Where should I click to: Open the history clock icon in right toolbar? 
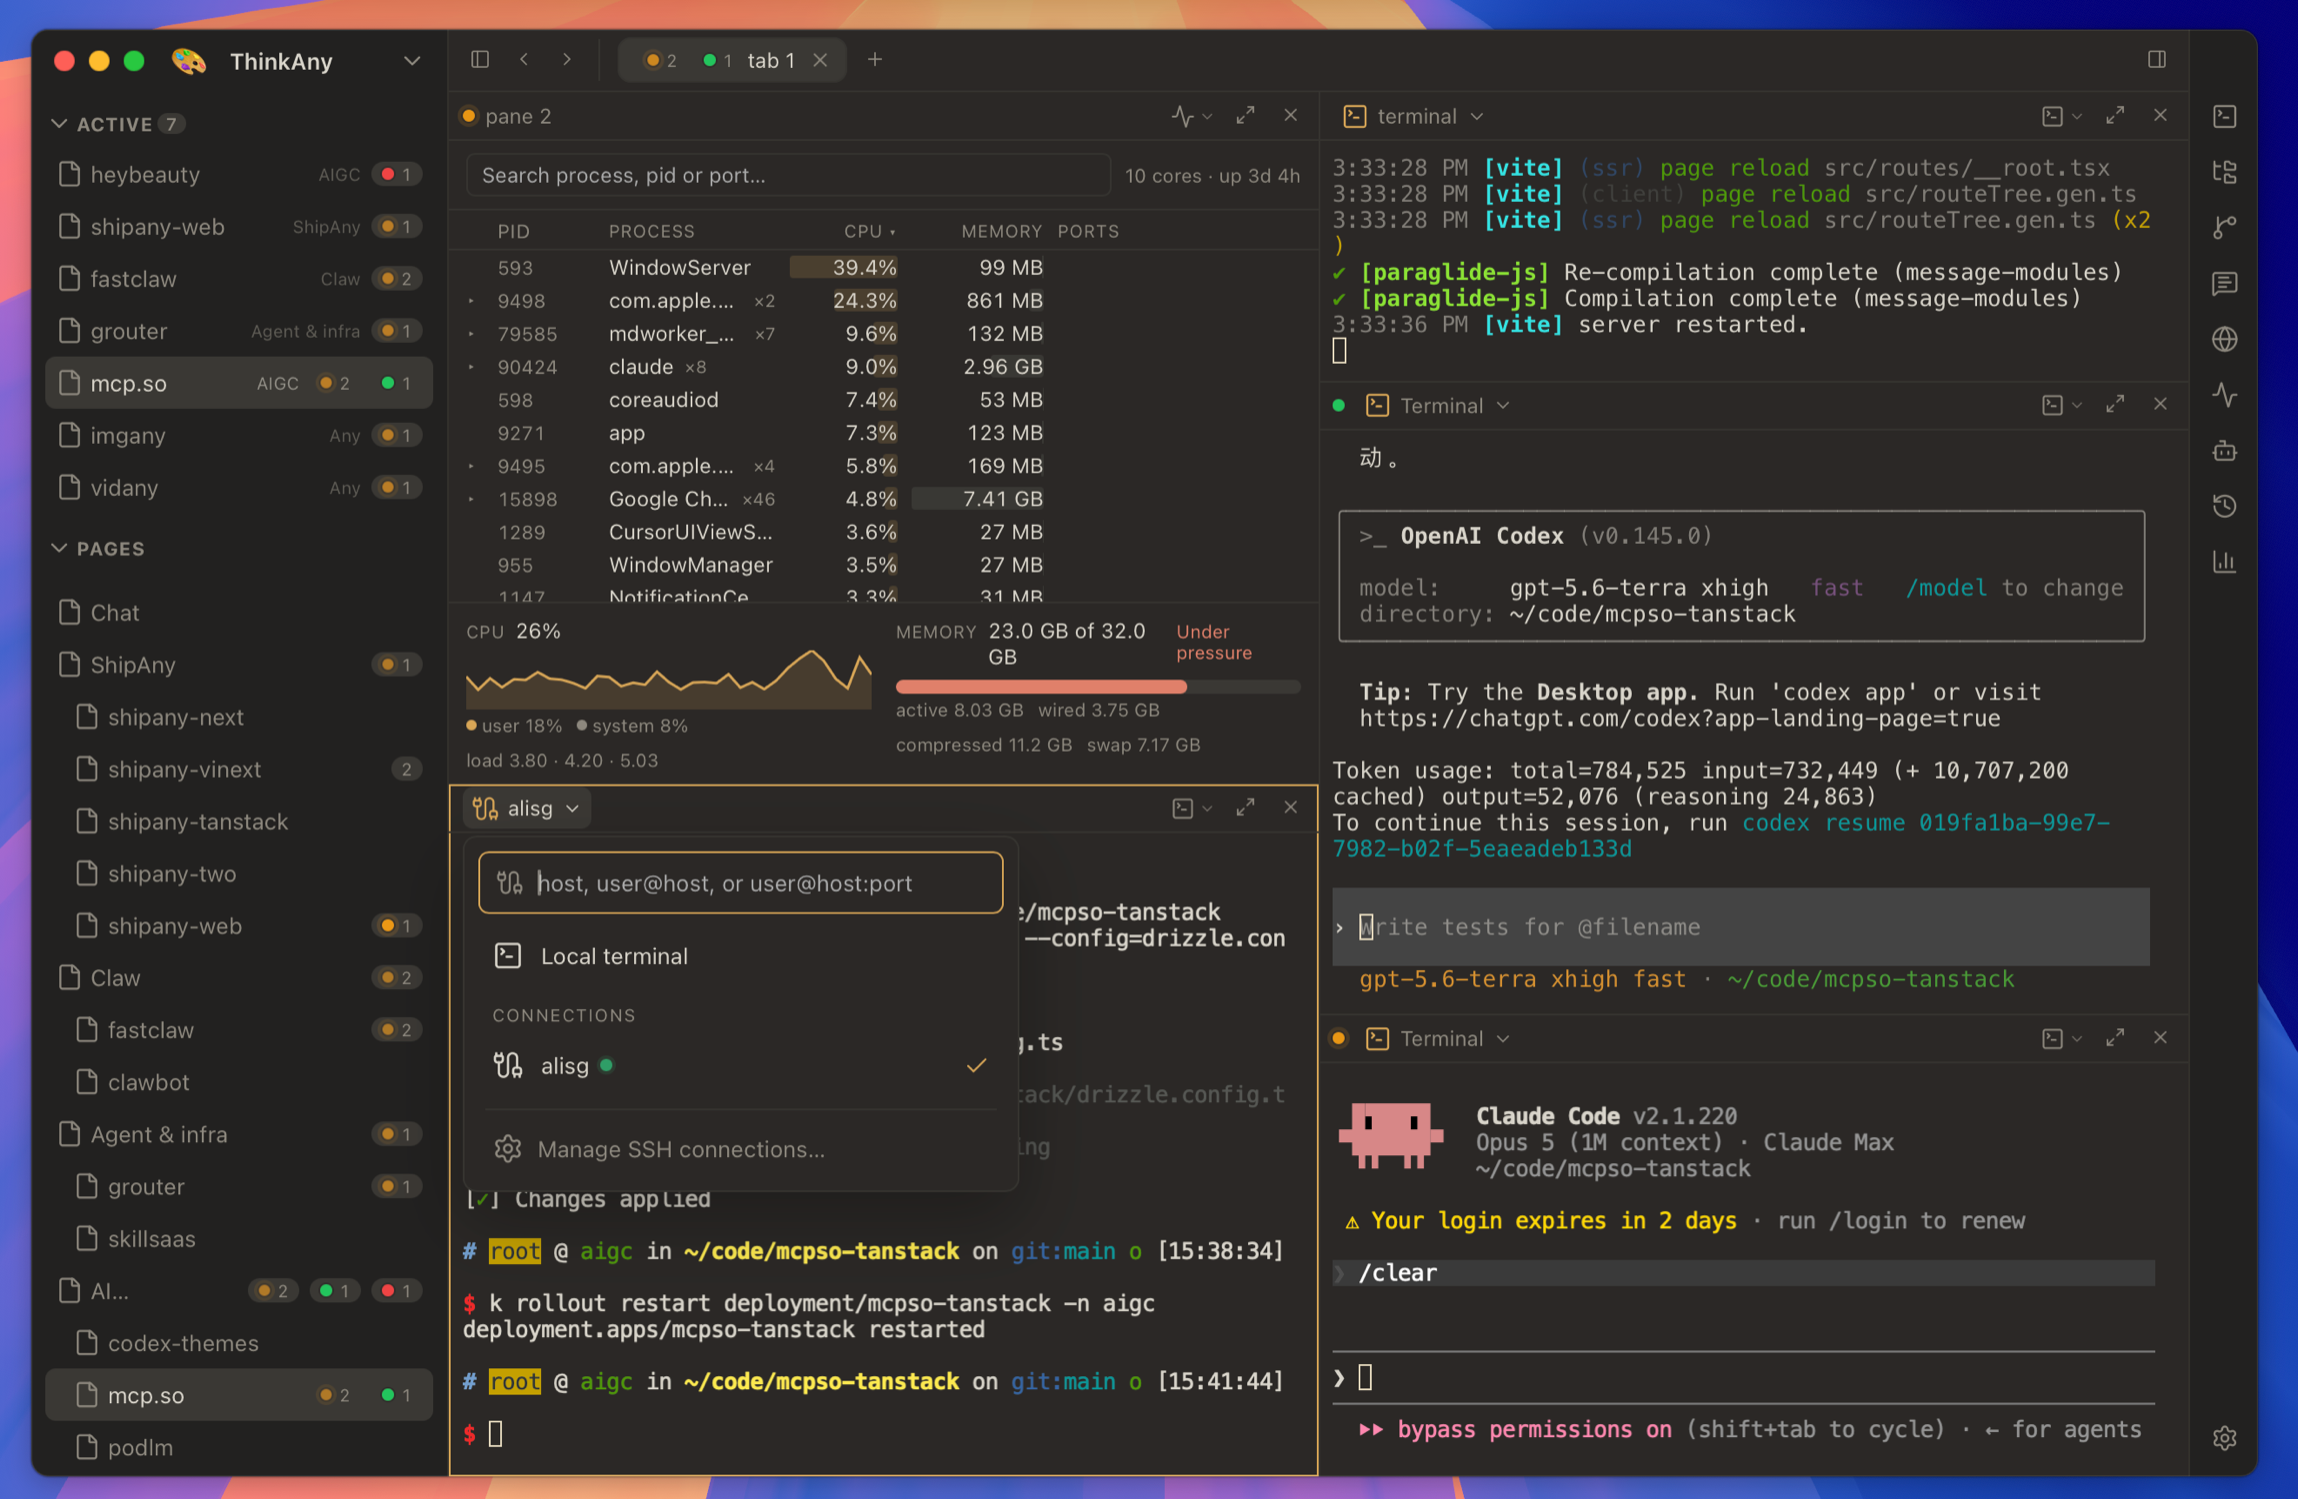[x=2225, y=506]
